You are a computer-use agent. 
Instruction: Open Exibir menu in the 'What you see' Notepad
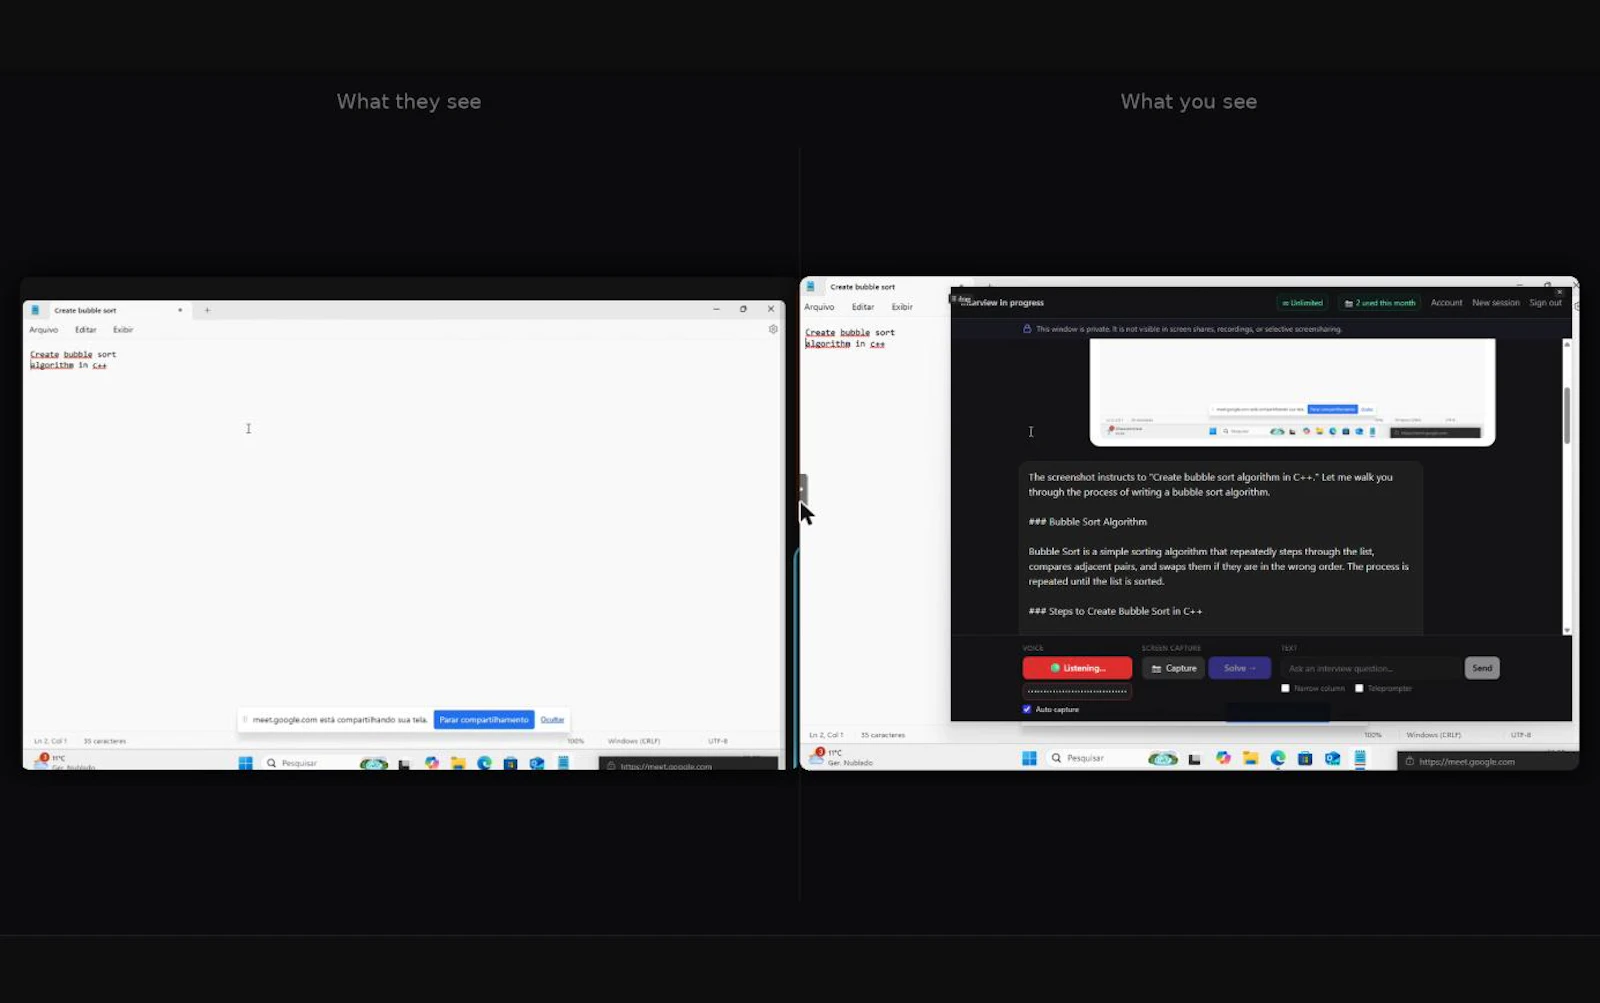click(902, 307)
